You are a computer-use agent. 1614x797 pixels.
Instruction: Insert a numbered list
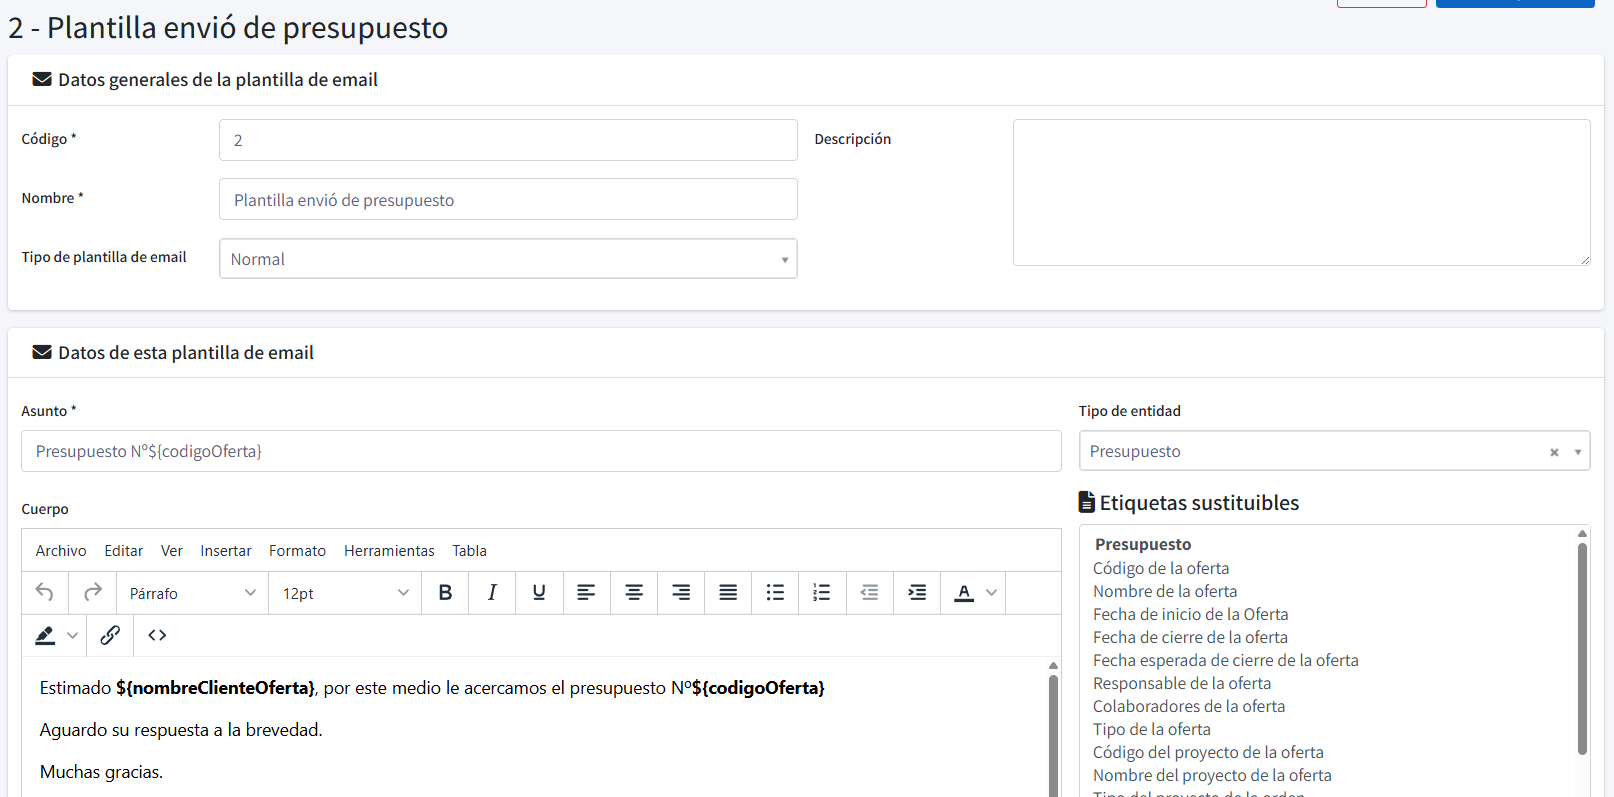(x=822, y=593)
